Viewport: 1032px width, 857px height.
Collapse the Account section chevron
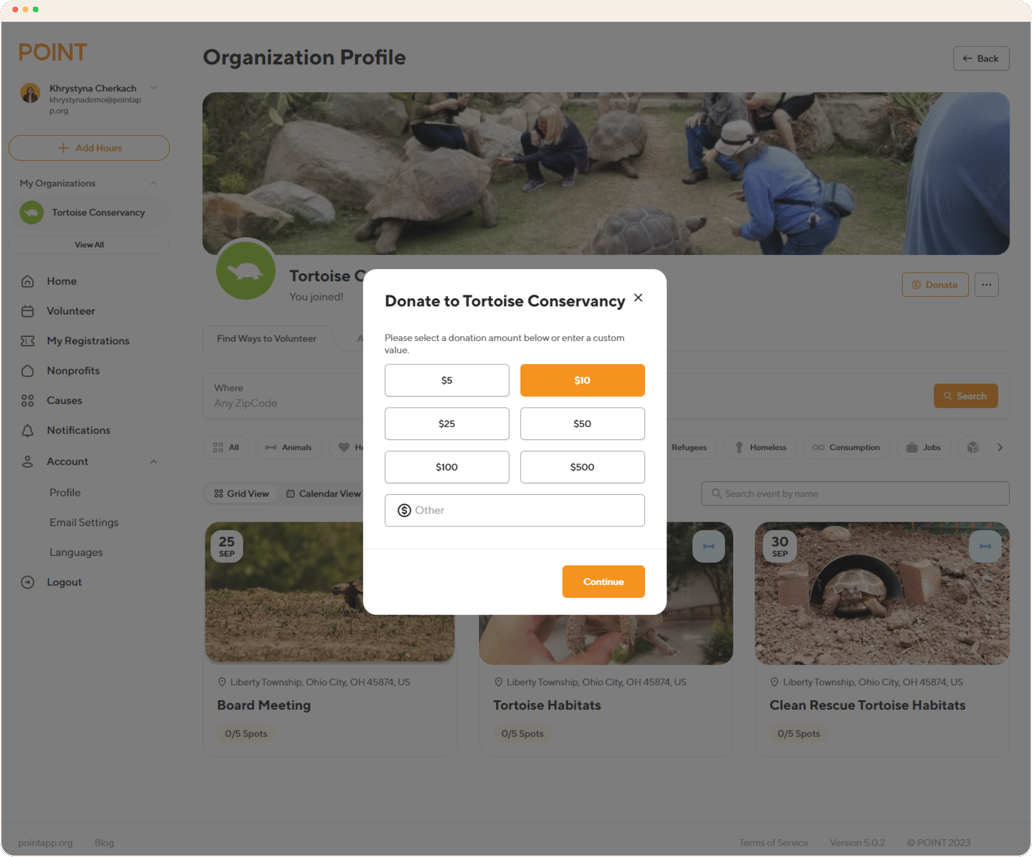coord(154,462)
